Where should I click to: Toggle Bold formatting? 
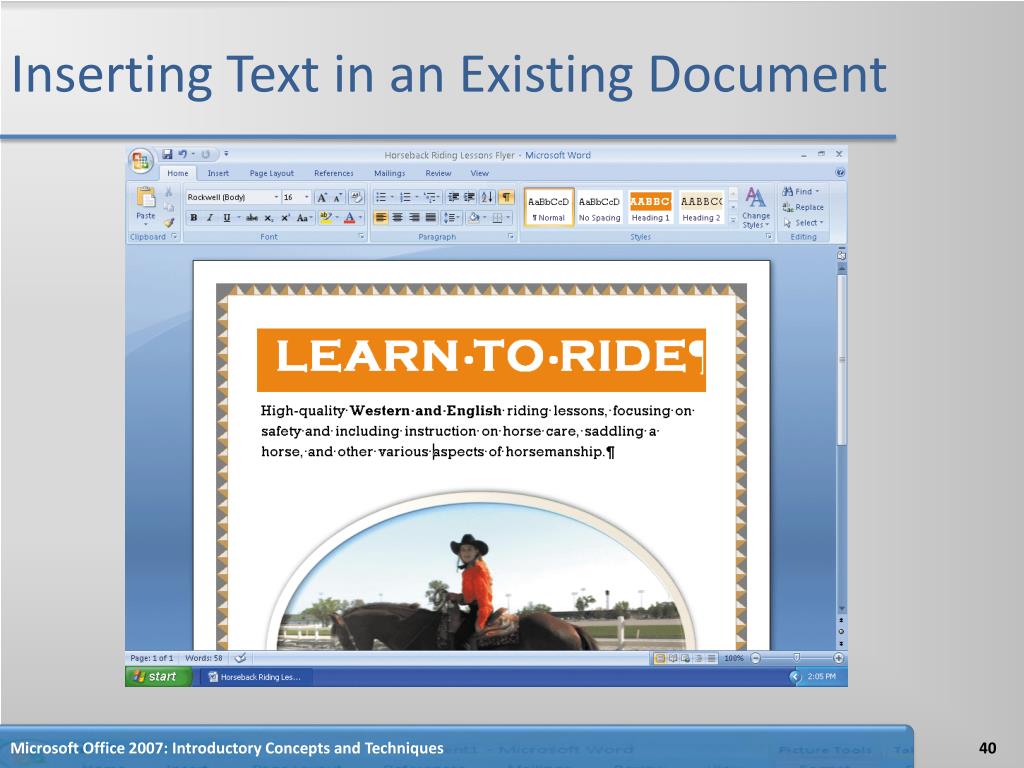tap(193, 218)
